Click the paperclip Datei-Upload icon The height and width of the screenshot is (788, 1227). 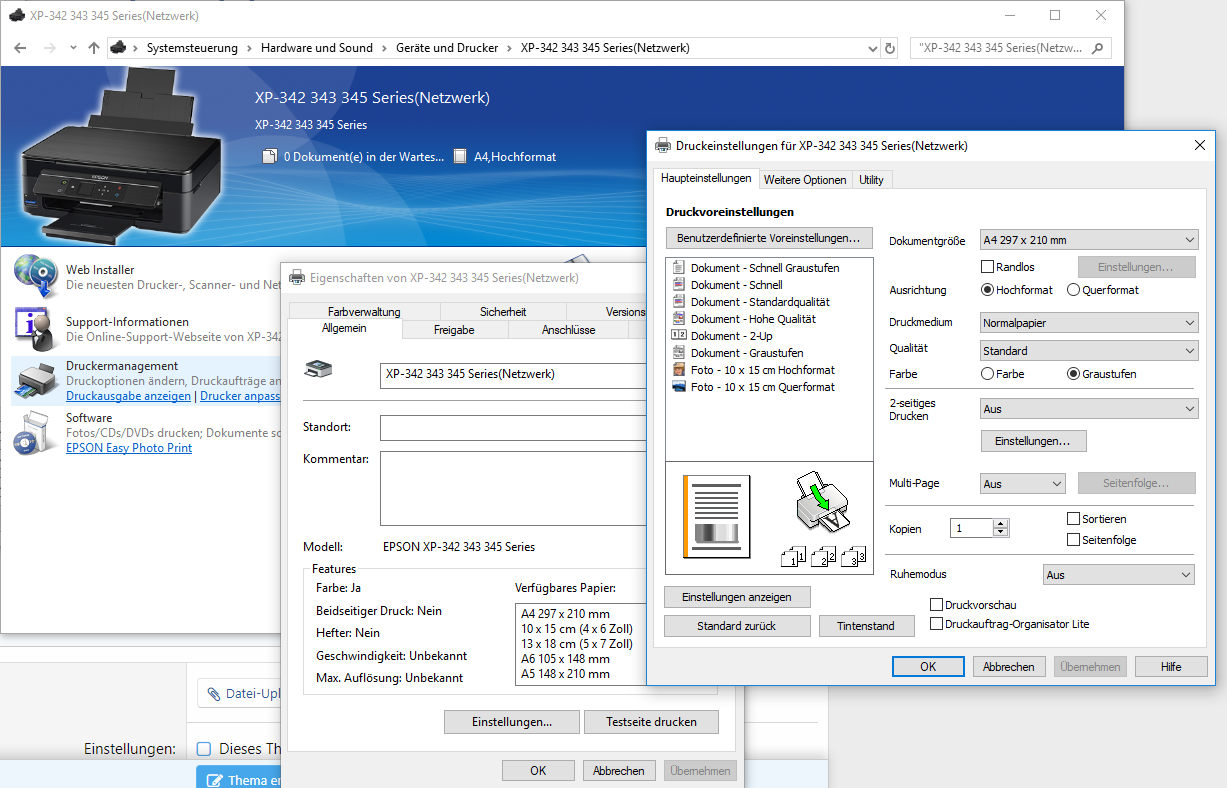click(214, 693)
